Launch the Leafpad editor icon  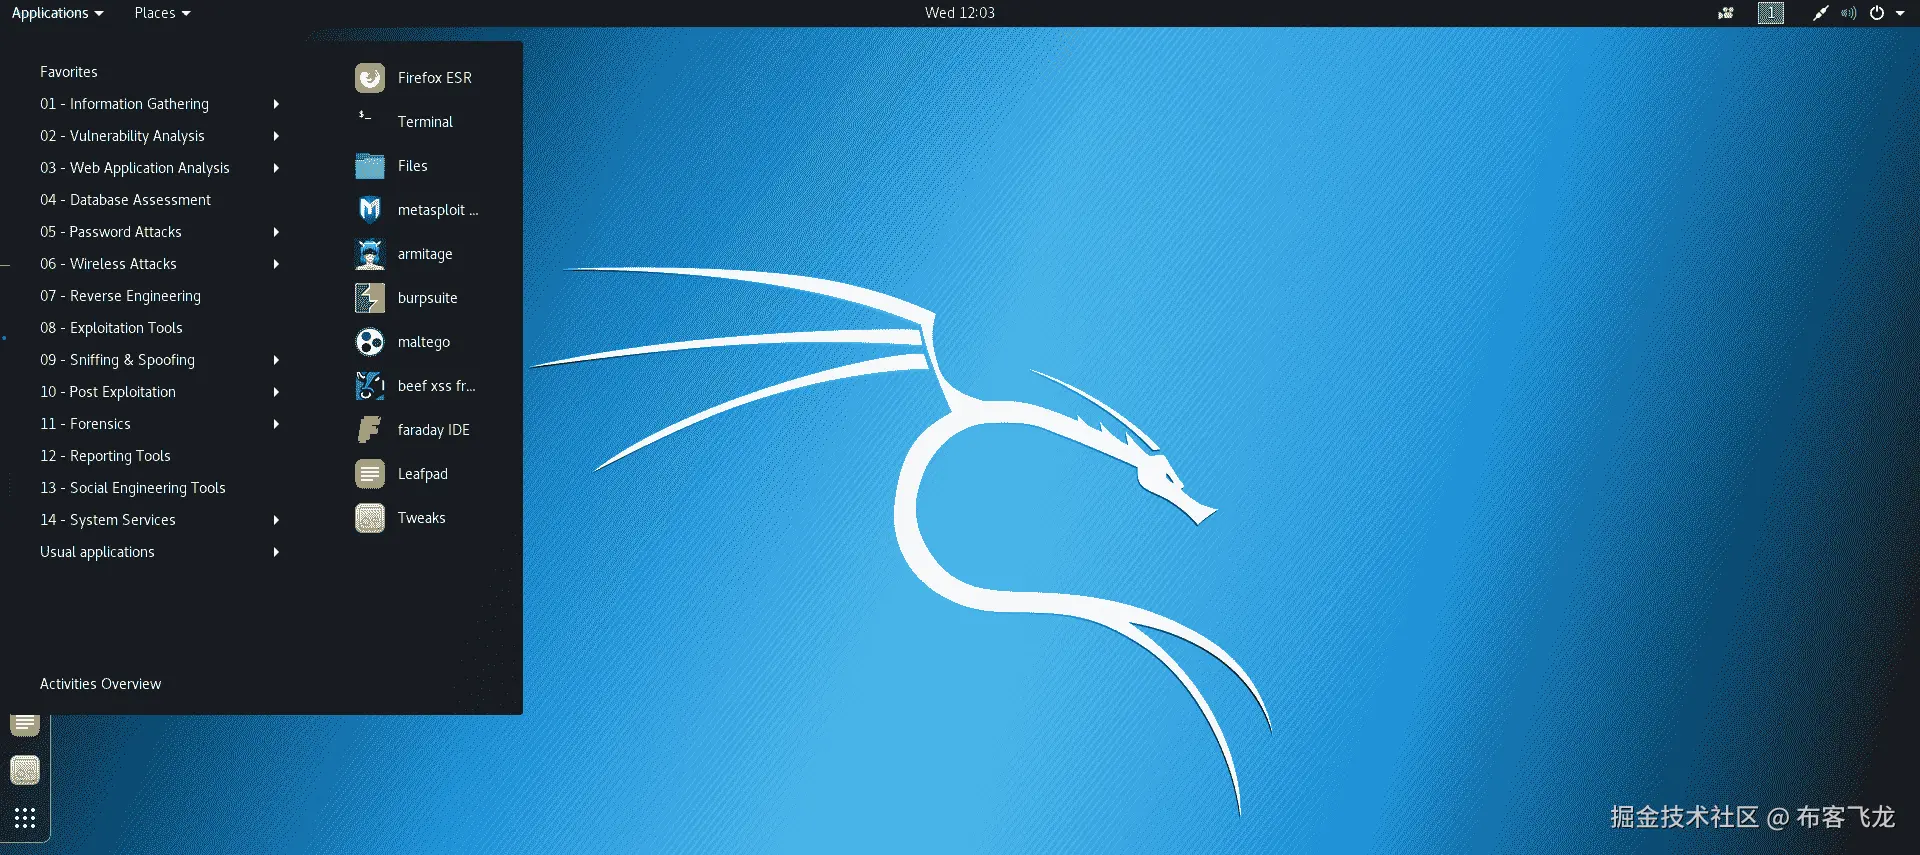click(x=370, y=474)
